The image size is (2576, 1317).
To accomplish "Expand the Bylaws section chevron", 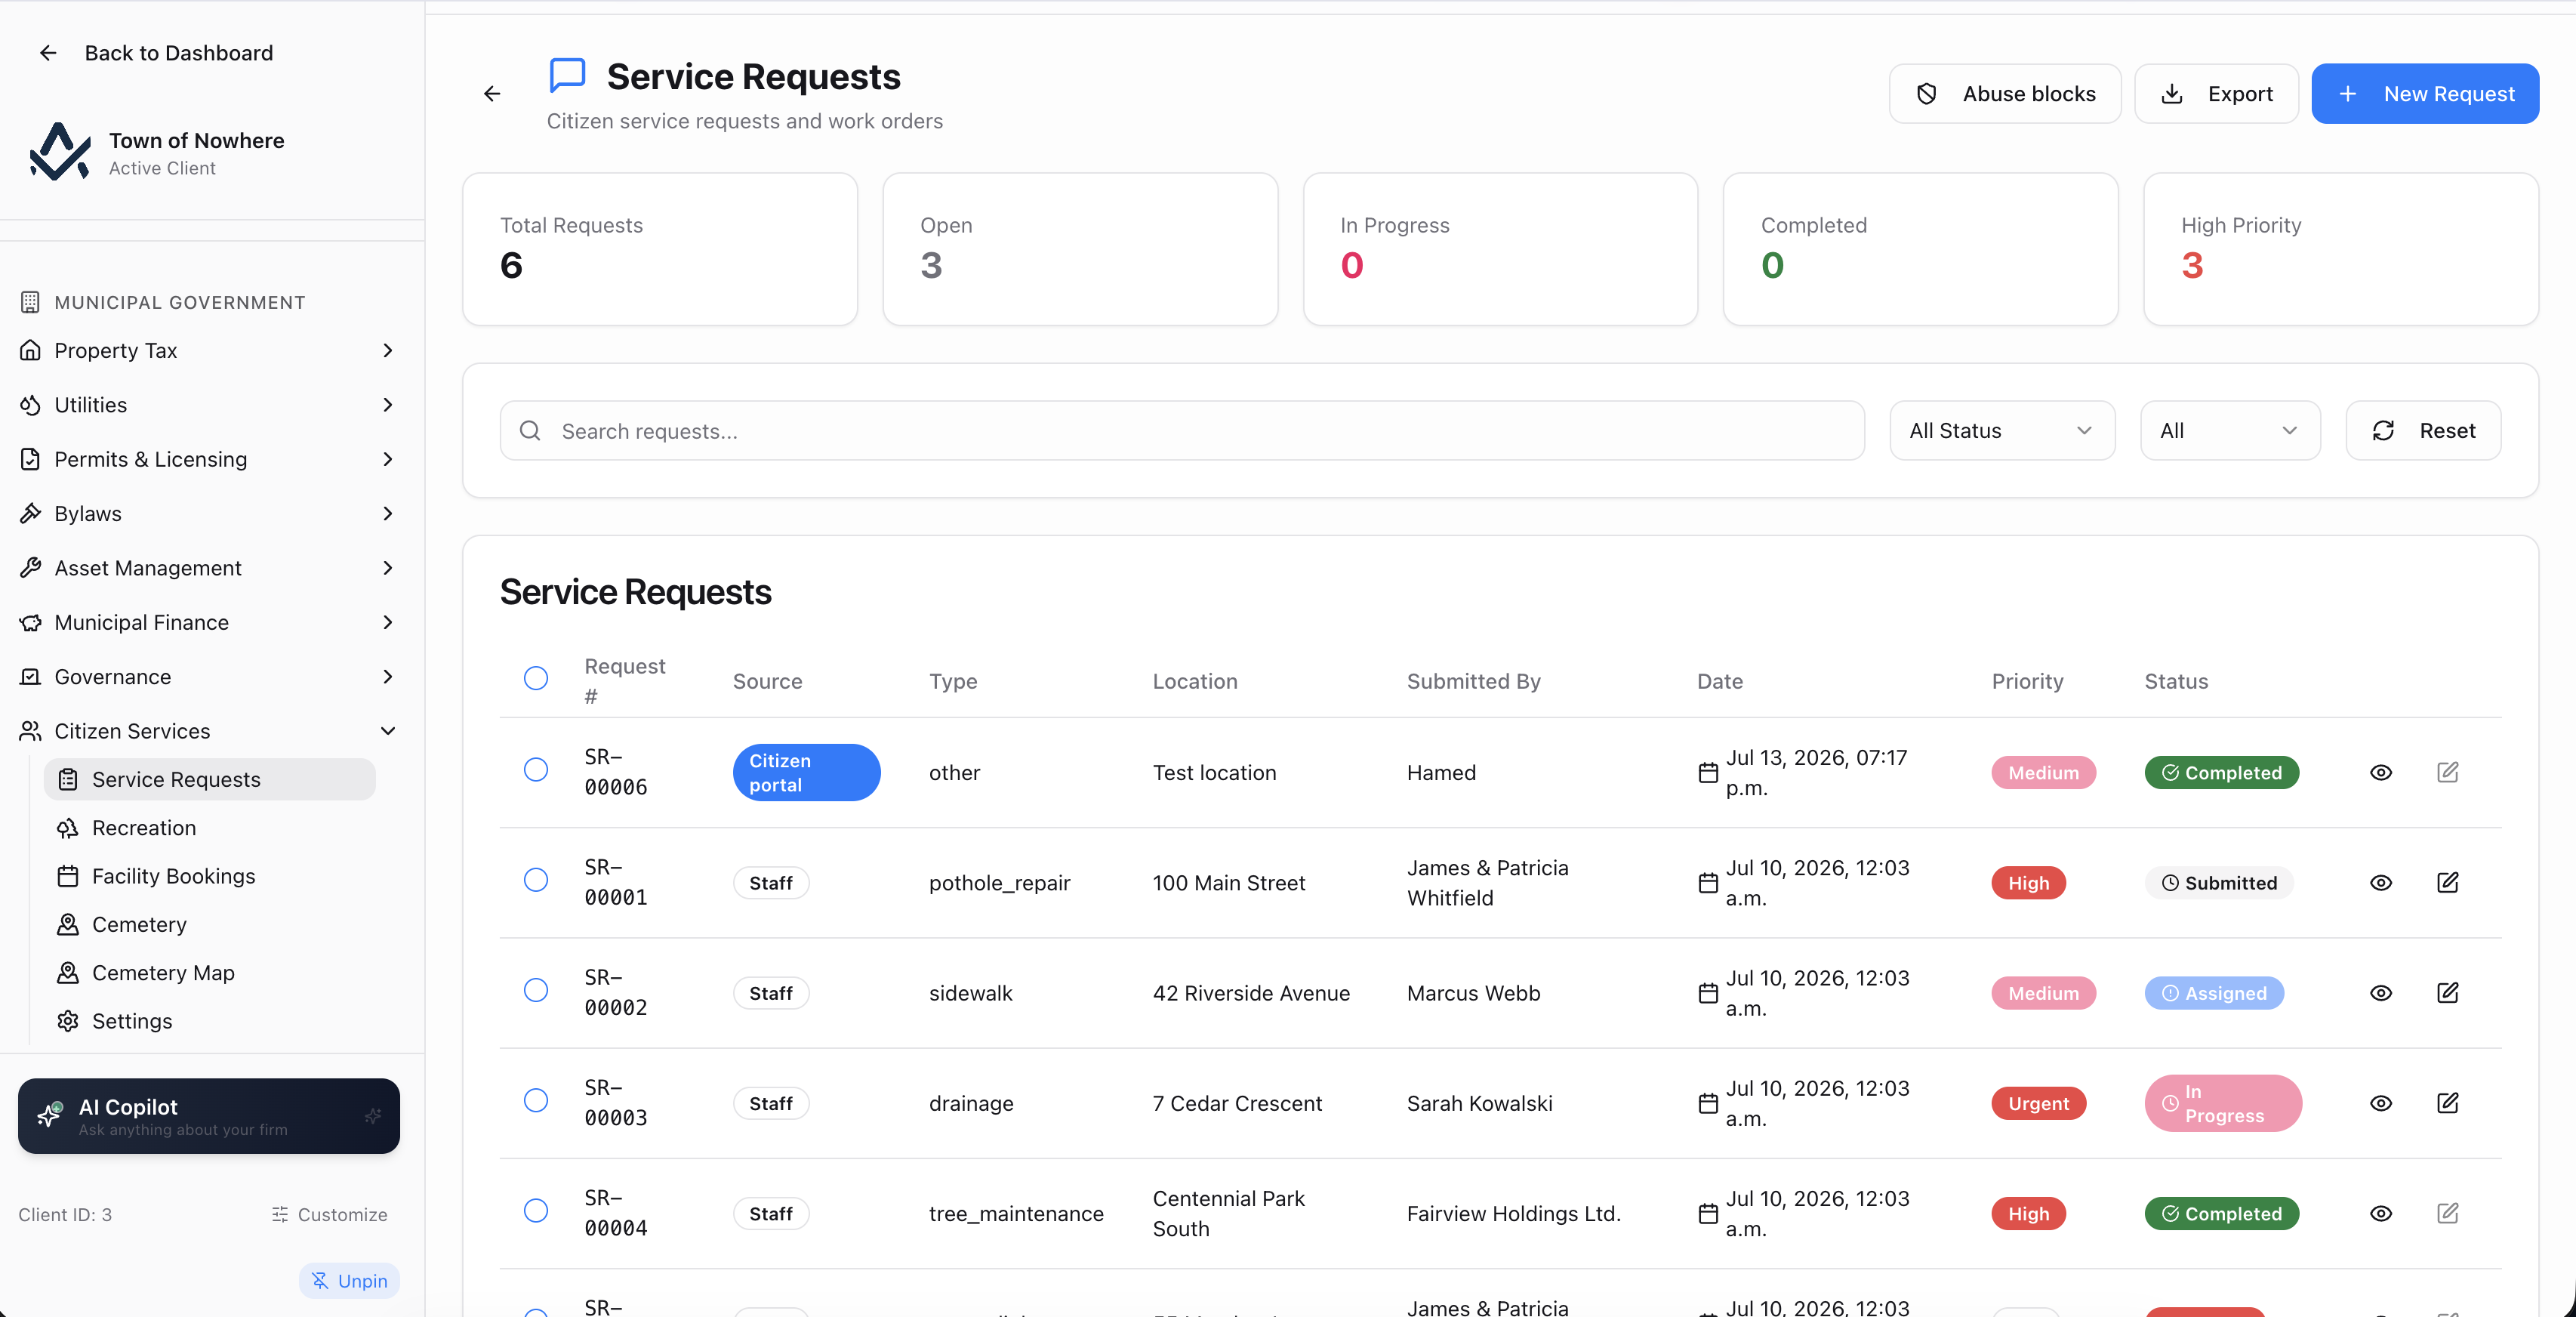I will click(x=388, y=513).
